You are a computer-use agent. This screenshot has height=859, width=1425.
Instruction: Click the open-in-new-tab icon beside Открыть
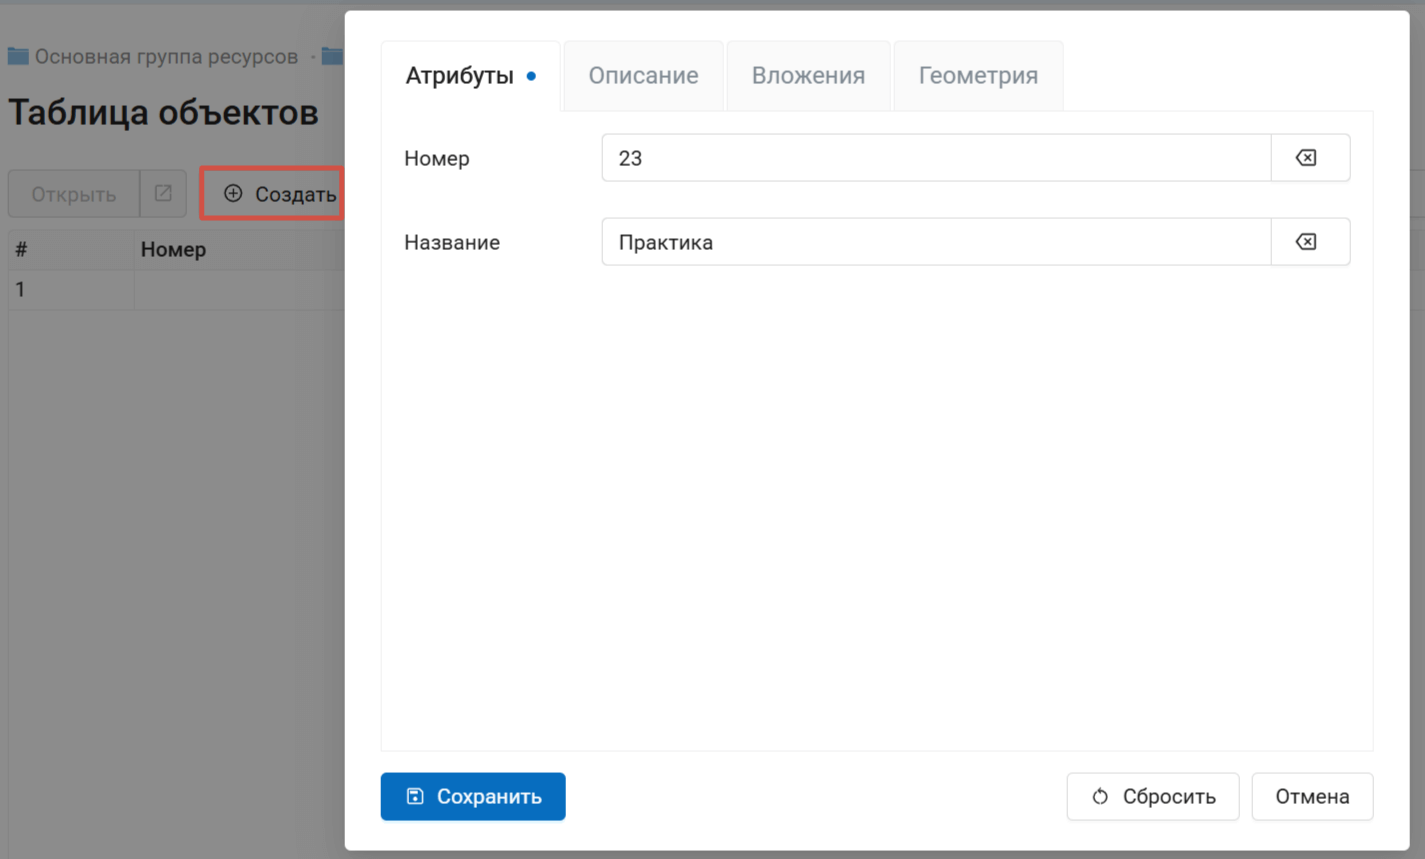(163, 194)
